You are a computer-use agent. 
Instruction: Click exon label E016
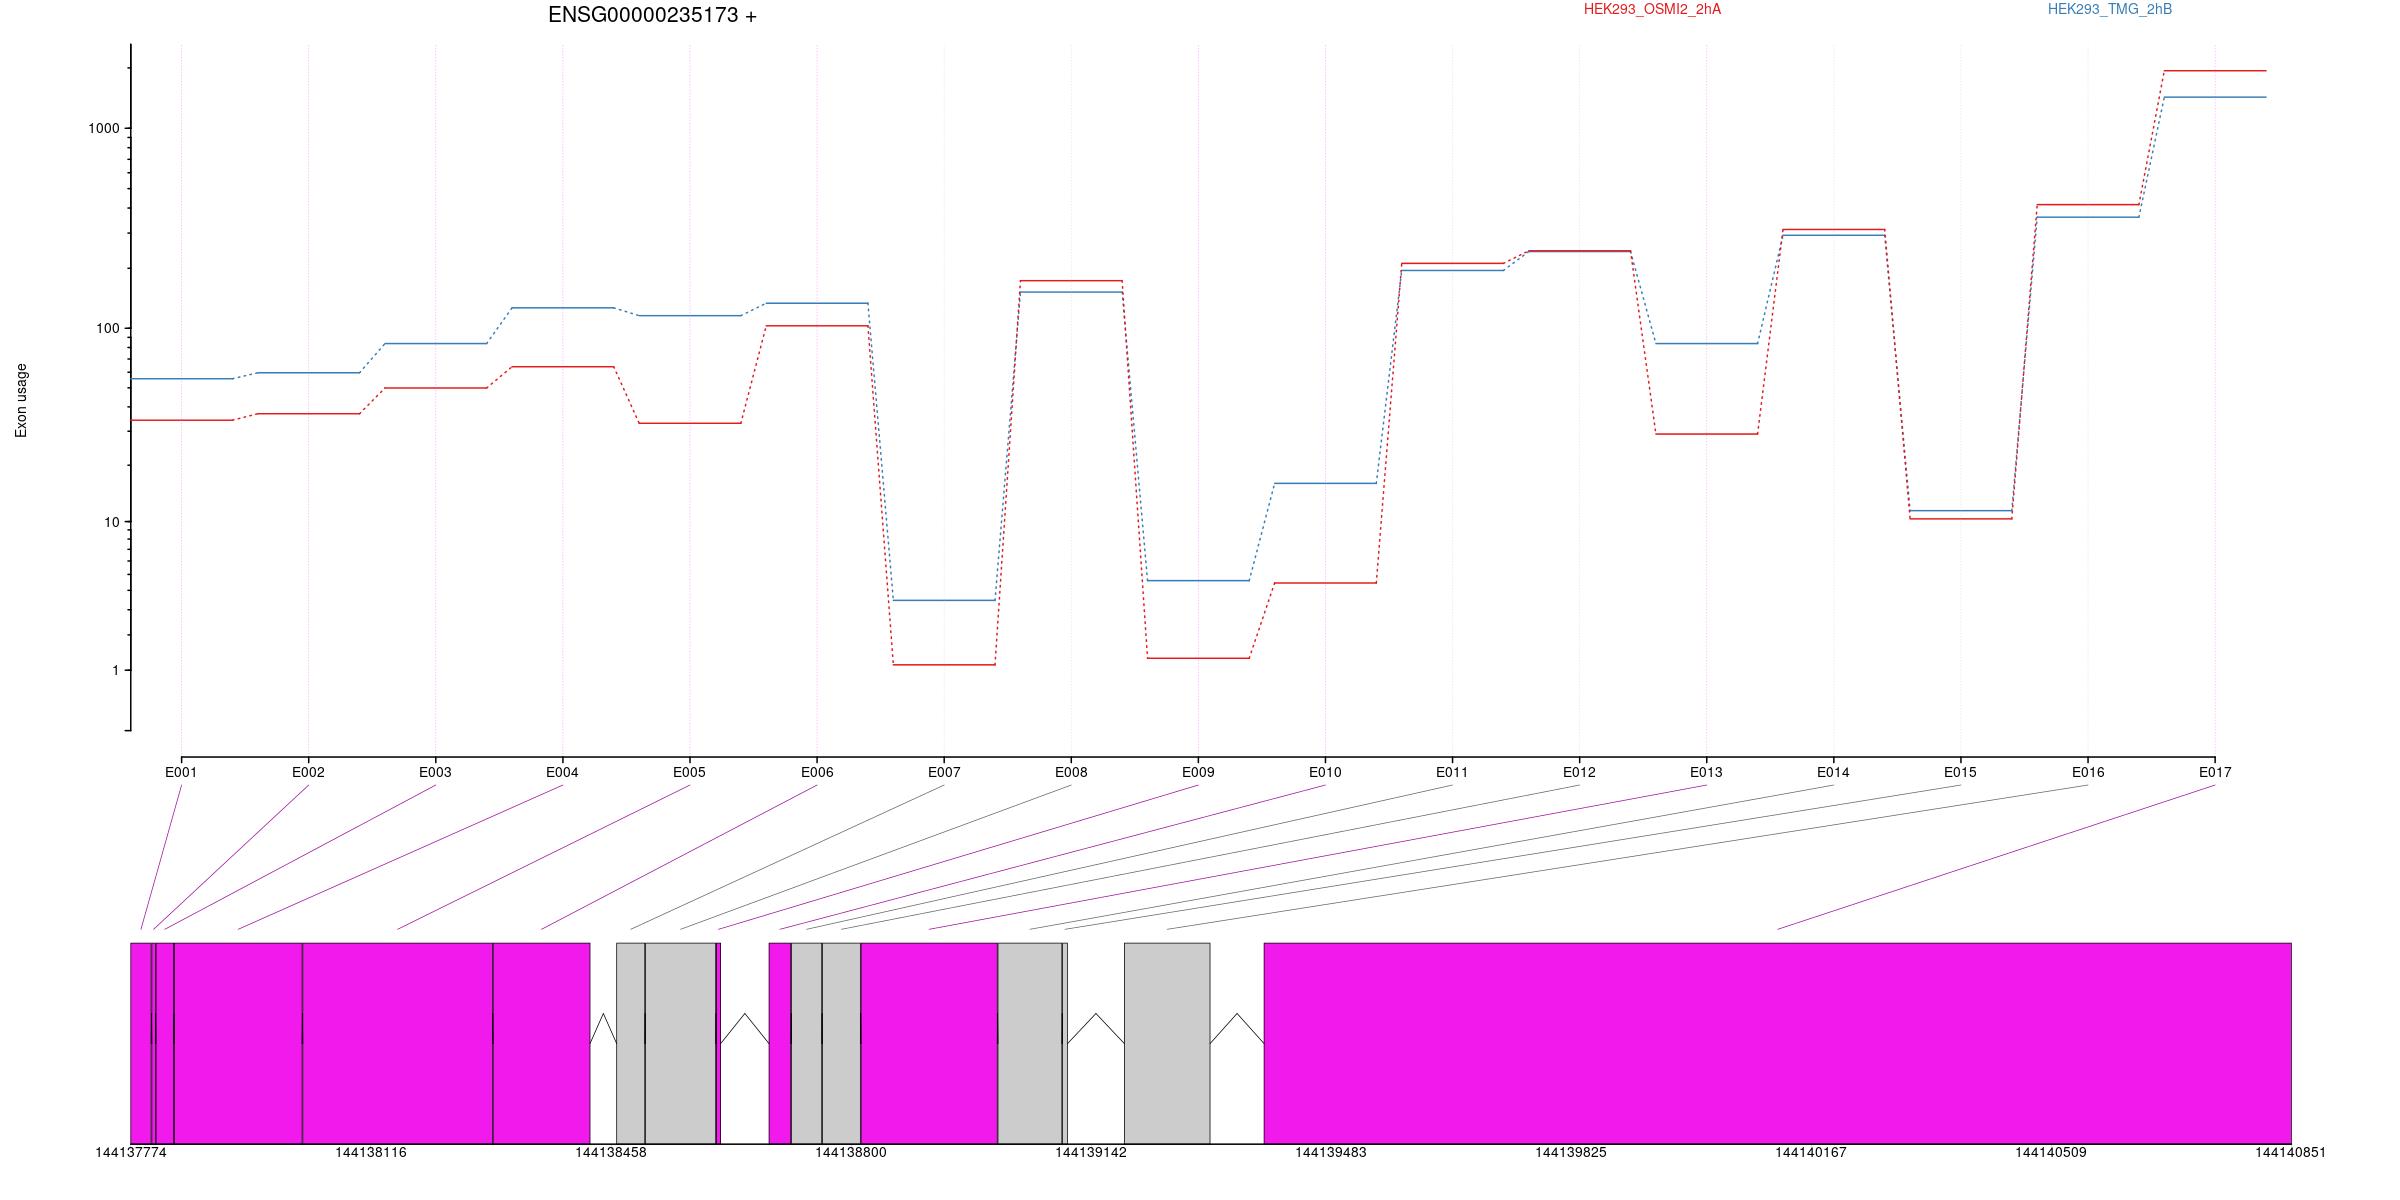(2088, 772)
